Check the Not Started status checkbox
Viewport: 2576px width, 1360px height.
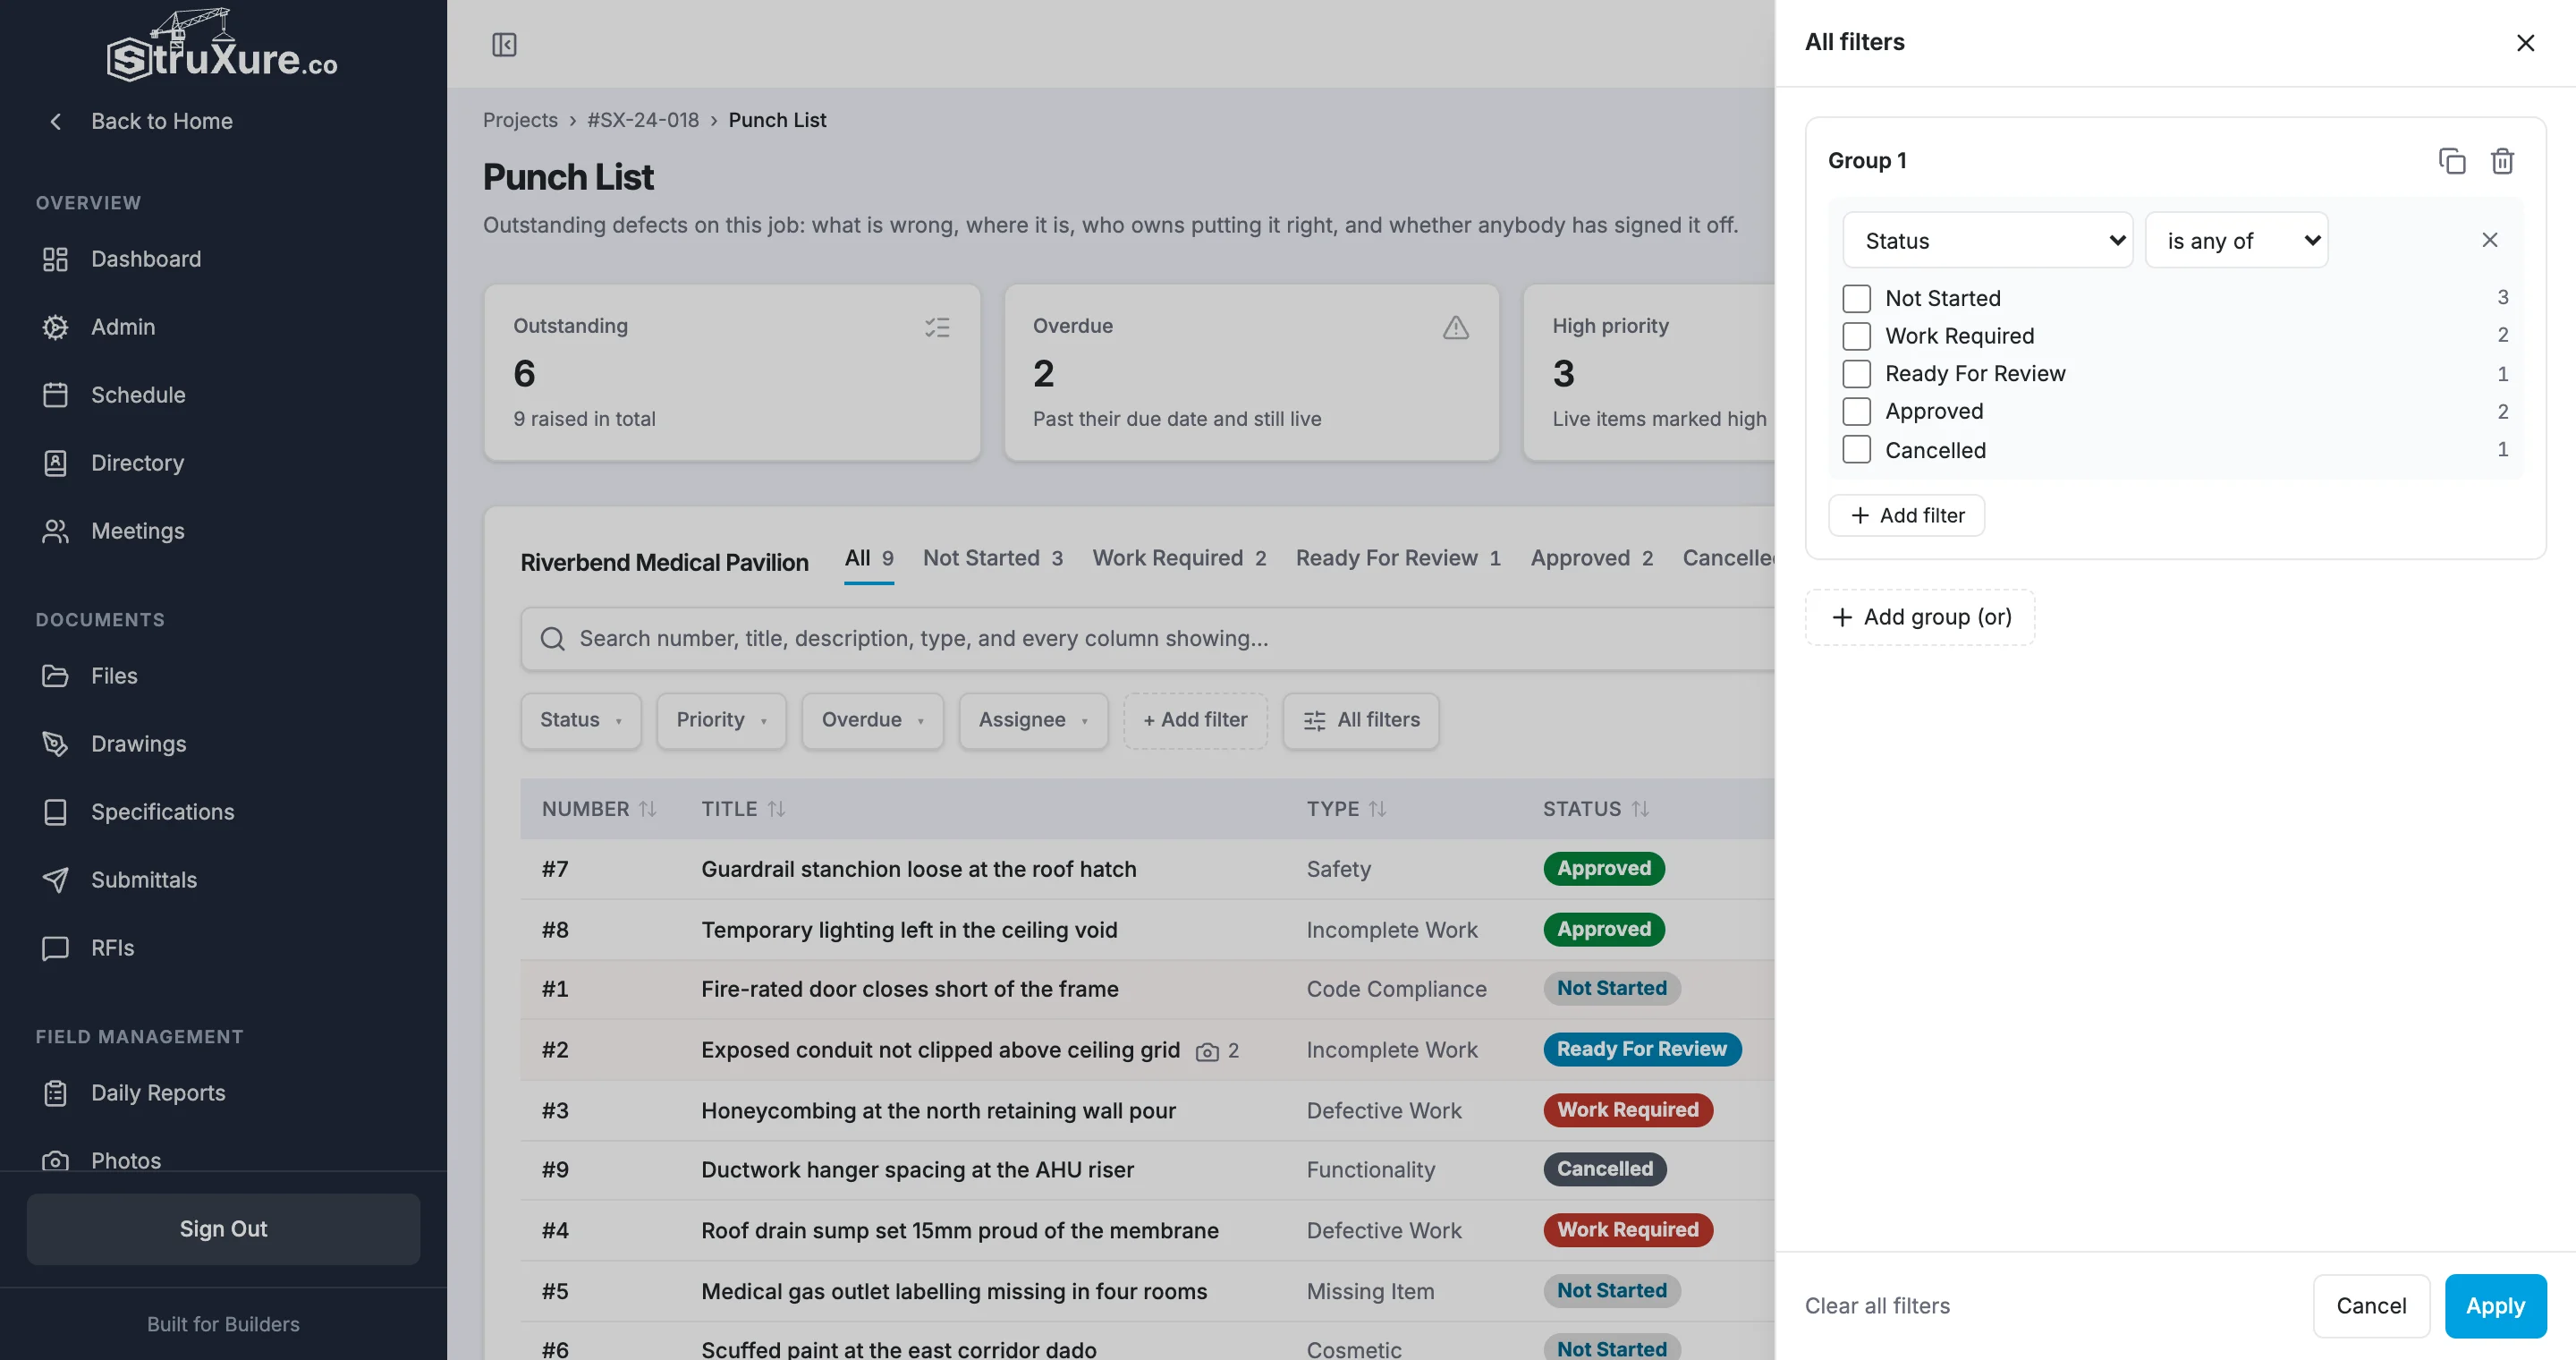(1856, 298)
